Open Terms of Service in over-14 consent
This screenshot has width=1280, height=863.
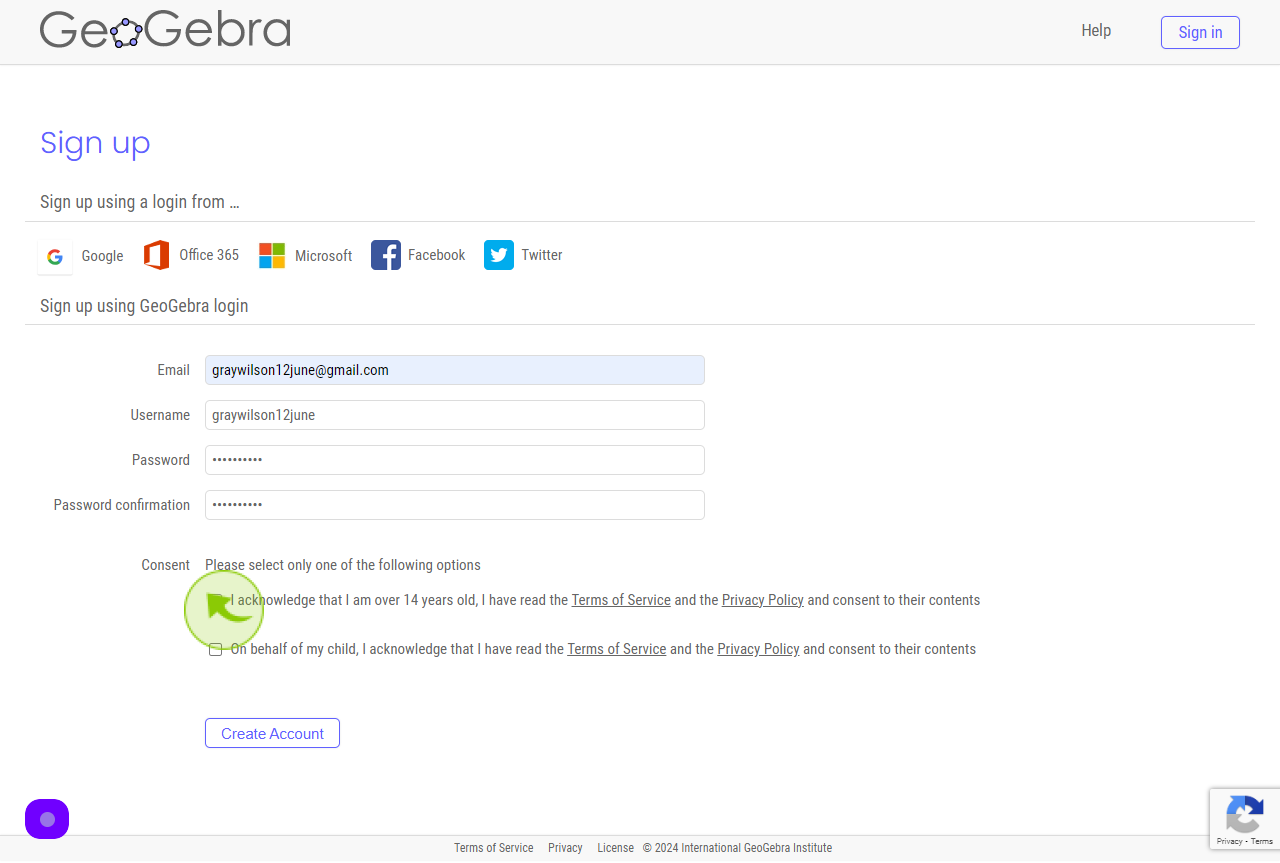point(621,600)
